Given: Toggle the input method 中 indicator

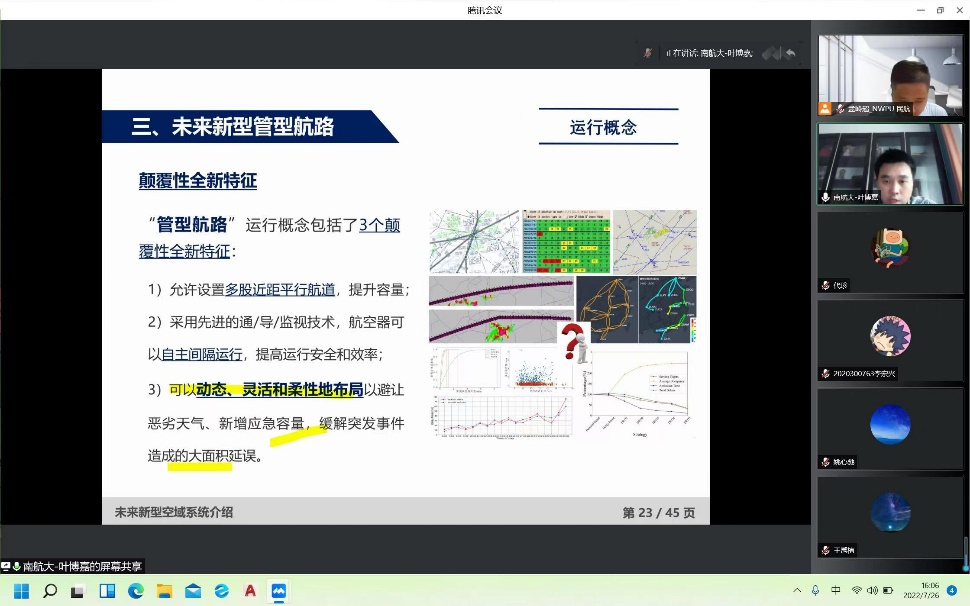Looking at the screenshot, I should (x=836, y=591).
